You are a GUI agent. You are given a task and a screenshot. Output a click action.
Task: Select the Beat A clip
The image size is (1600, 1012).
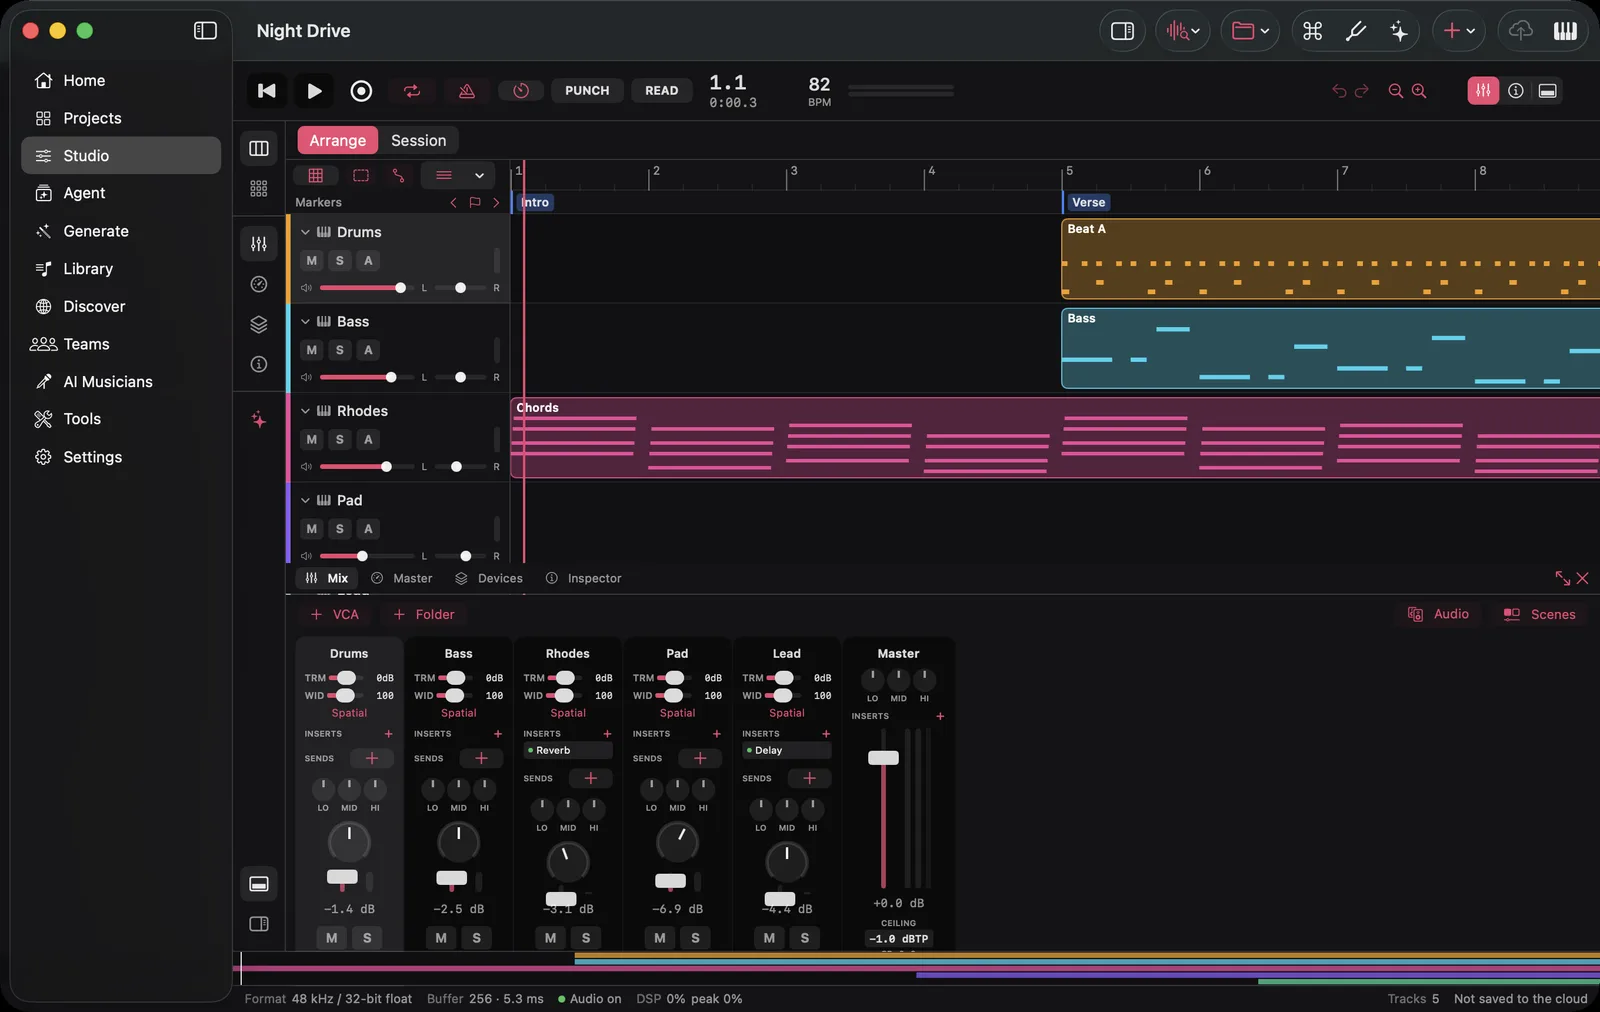tap(1330, 259)
